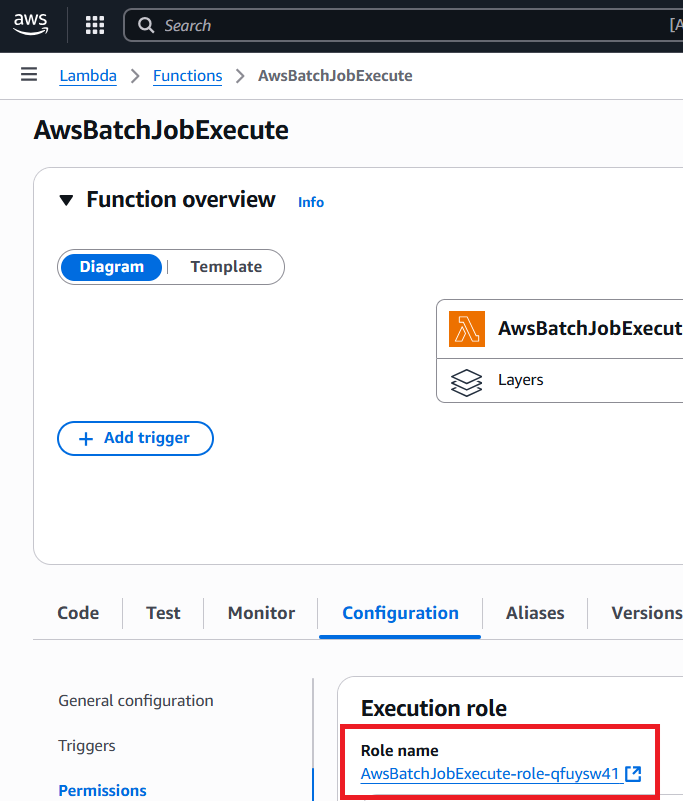
Task: Switch overview to Diagram view
Action: tap(111, 267)
